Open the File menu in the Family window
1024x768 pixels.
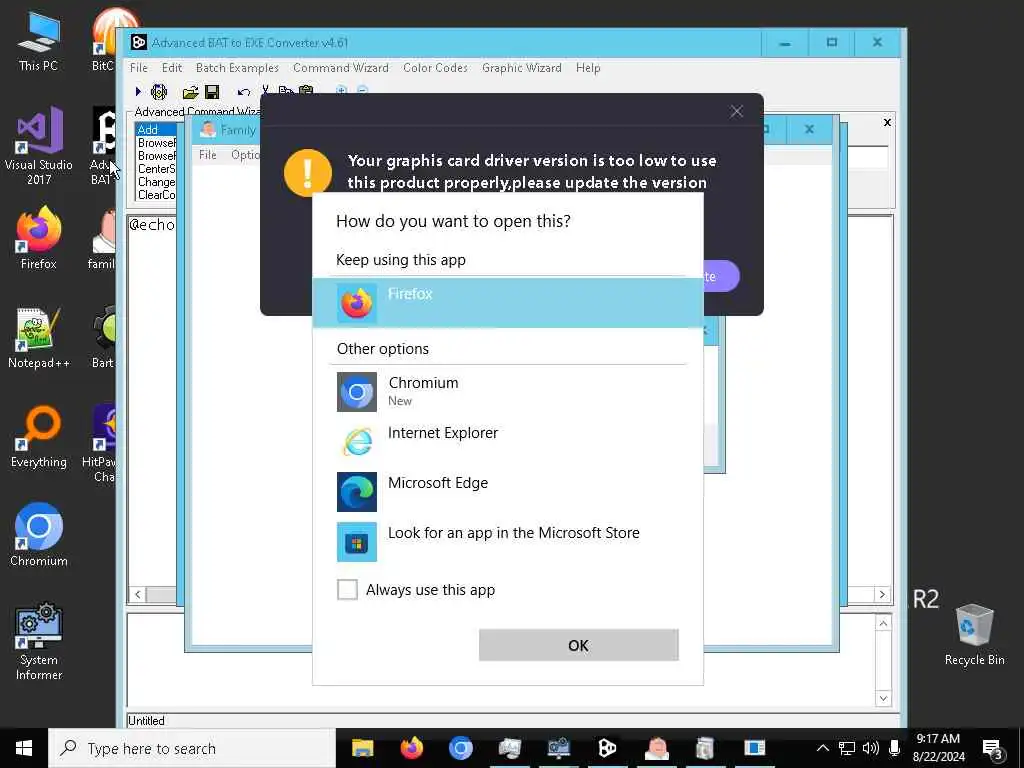(208, 155)
